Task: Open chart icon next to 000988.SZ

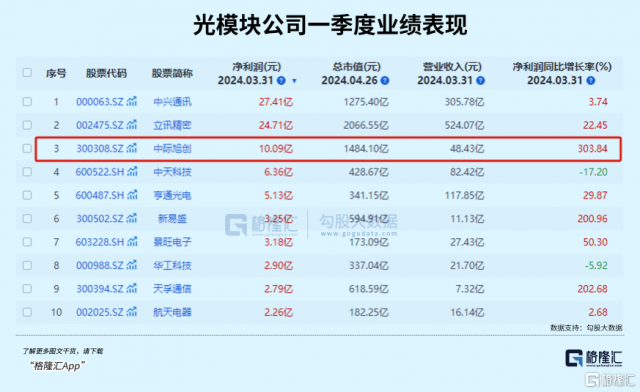Action: (131, 265)
